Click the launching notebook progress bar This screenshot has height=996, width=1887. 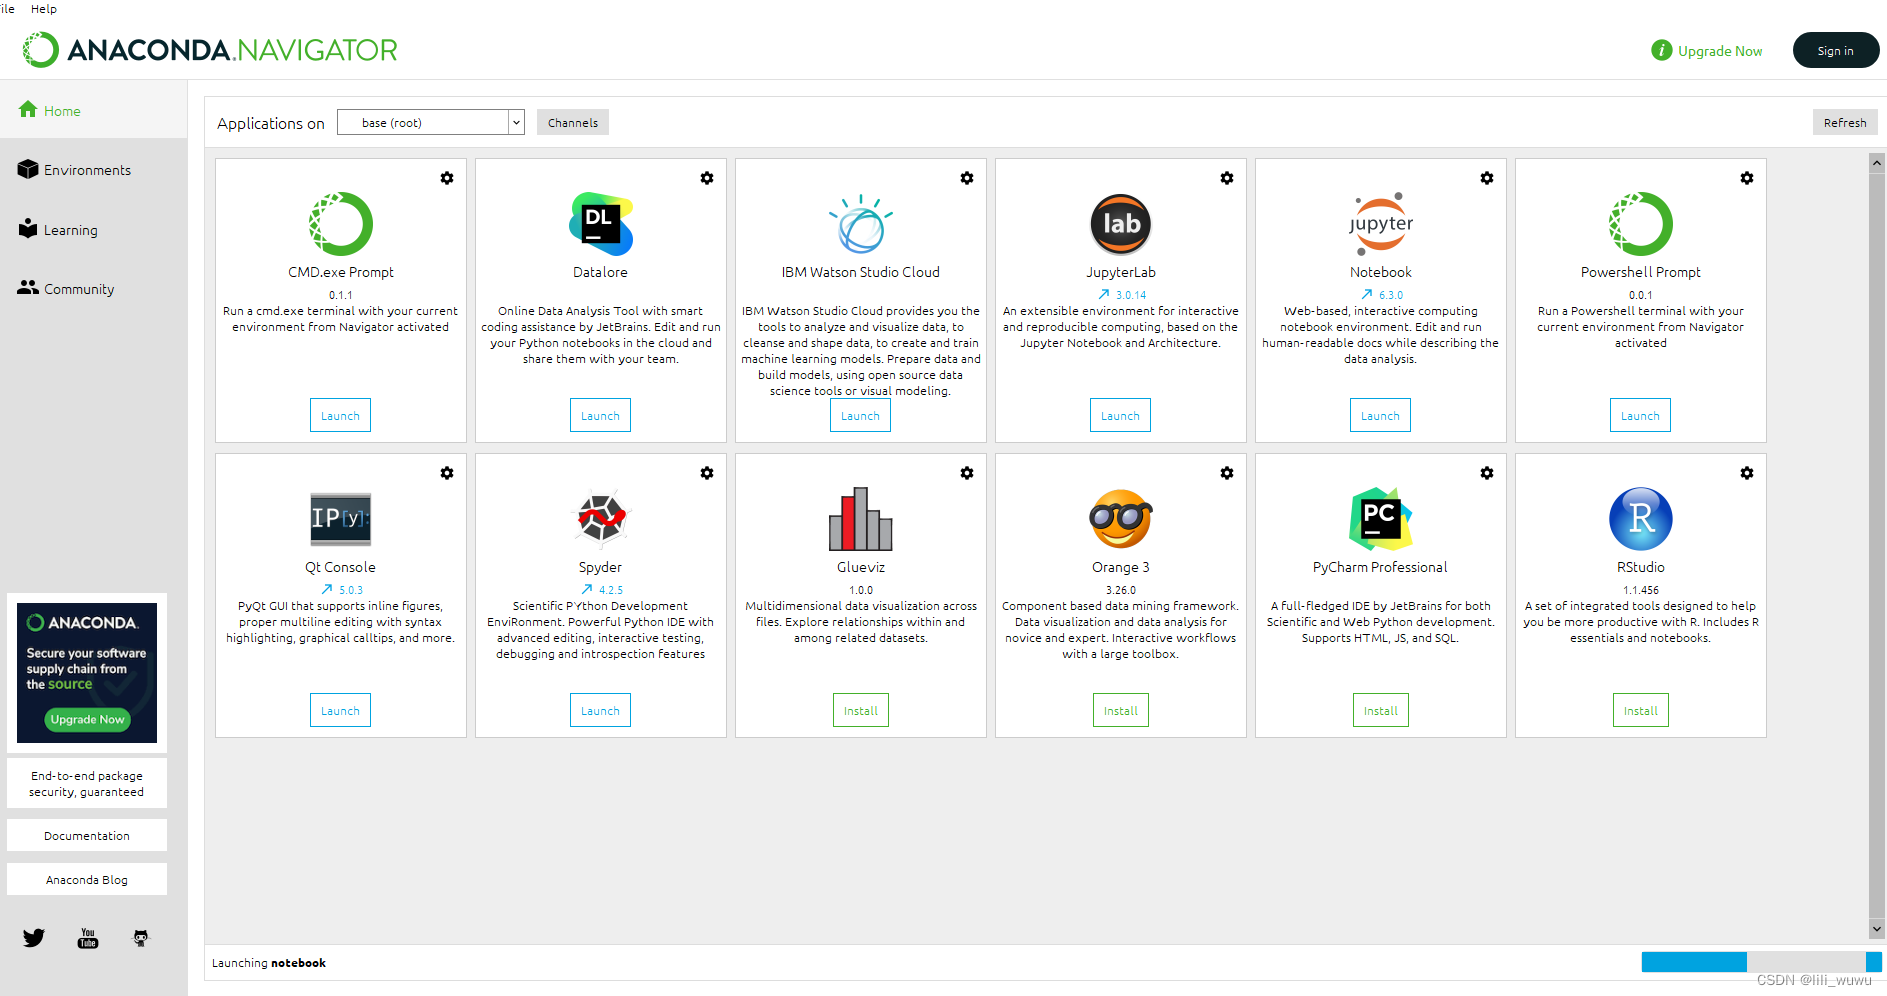coord(1761,962)
